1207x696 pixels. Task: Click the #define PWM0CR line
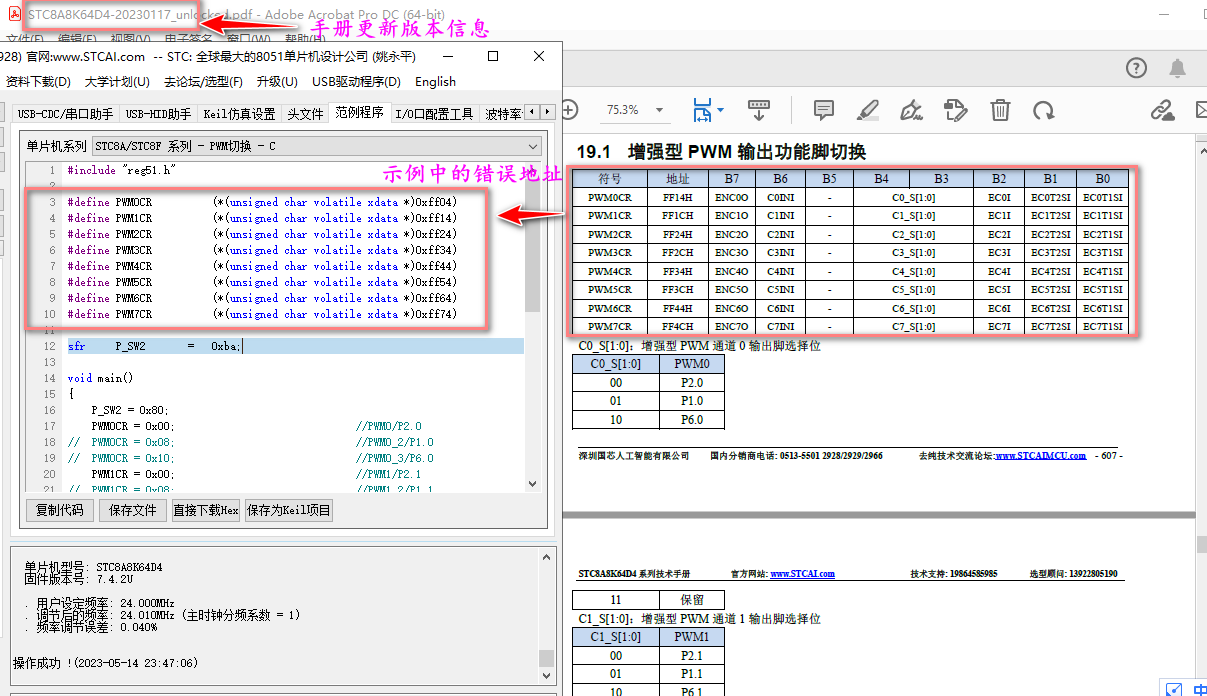click(x=262, y=202)
